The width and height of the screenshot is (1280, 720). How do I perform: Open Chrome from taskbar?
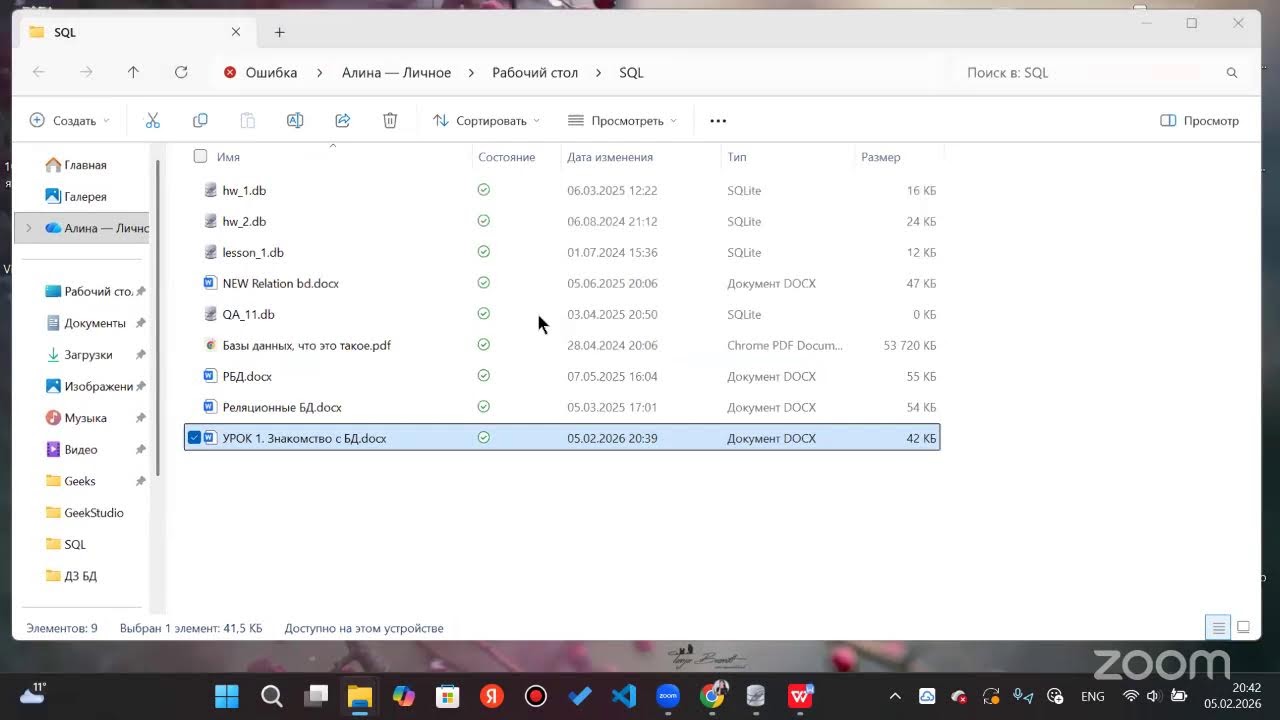click(712, 696)
